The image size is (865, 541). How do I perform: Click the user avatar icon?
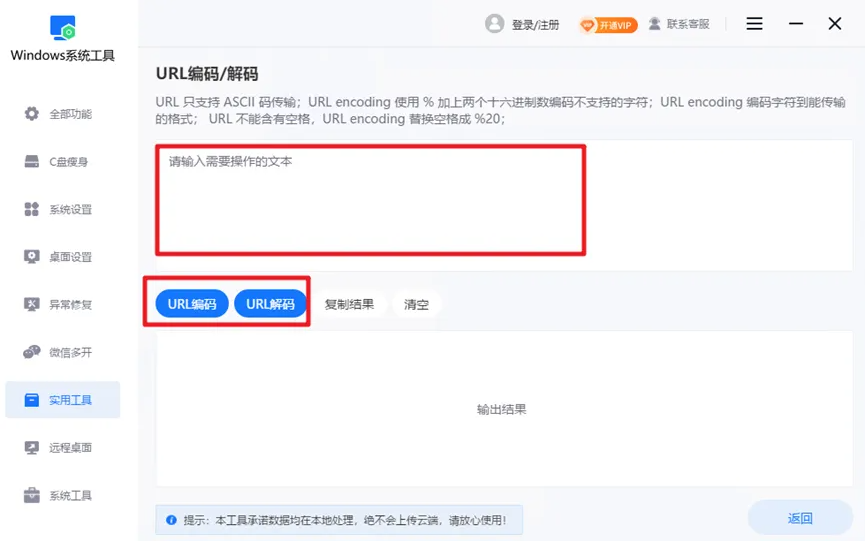click(494, 24)
